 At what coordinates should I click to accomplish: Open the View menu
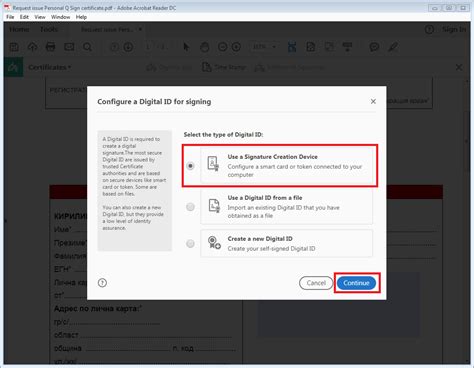tap(40, 17)
